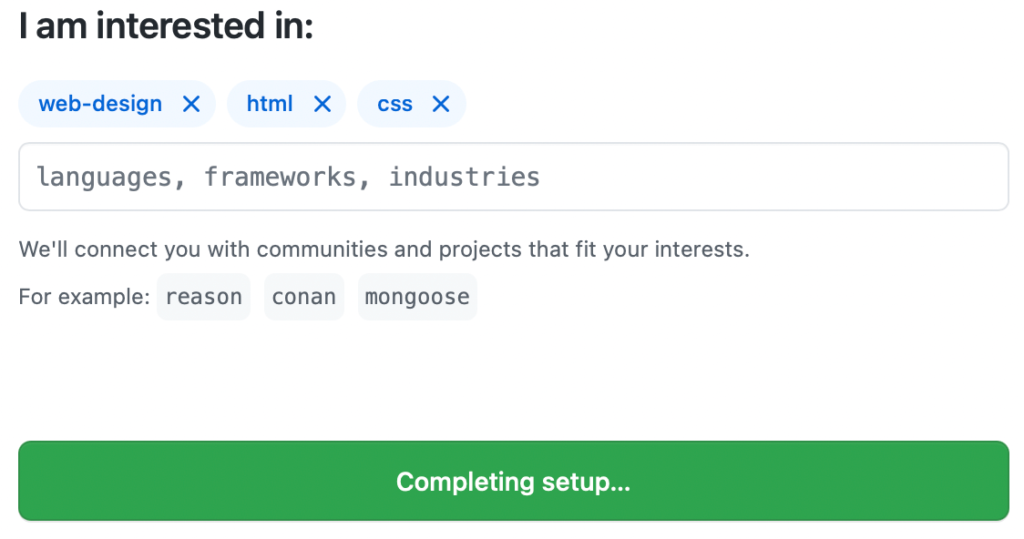Image resolution: width=1024 pixels, height=539 pixels.
Task: Remove the html tag using its X icon
Action: point(322,104)
